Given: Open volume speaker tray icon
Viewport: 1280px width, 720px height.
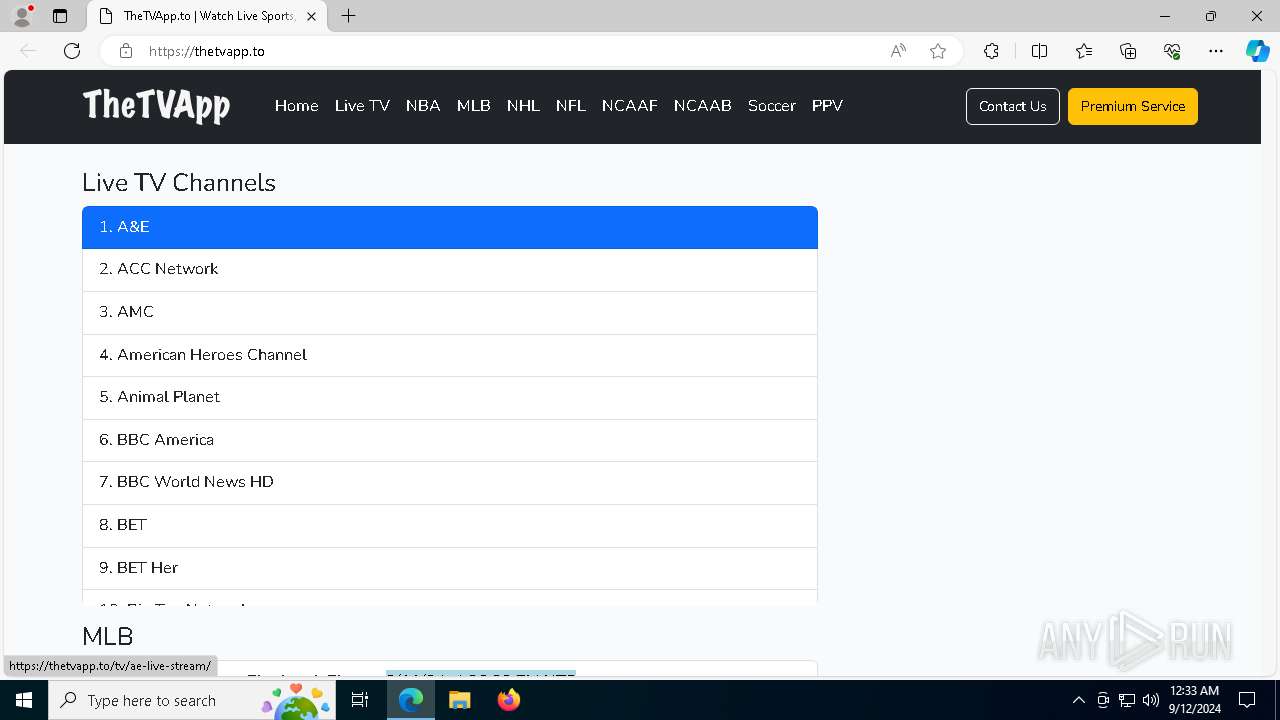Looking at the screenshot, I should tap(1151, 700).
